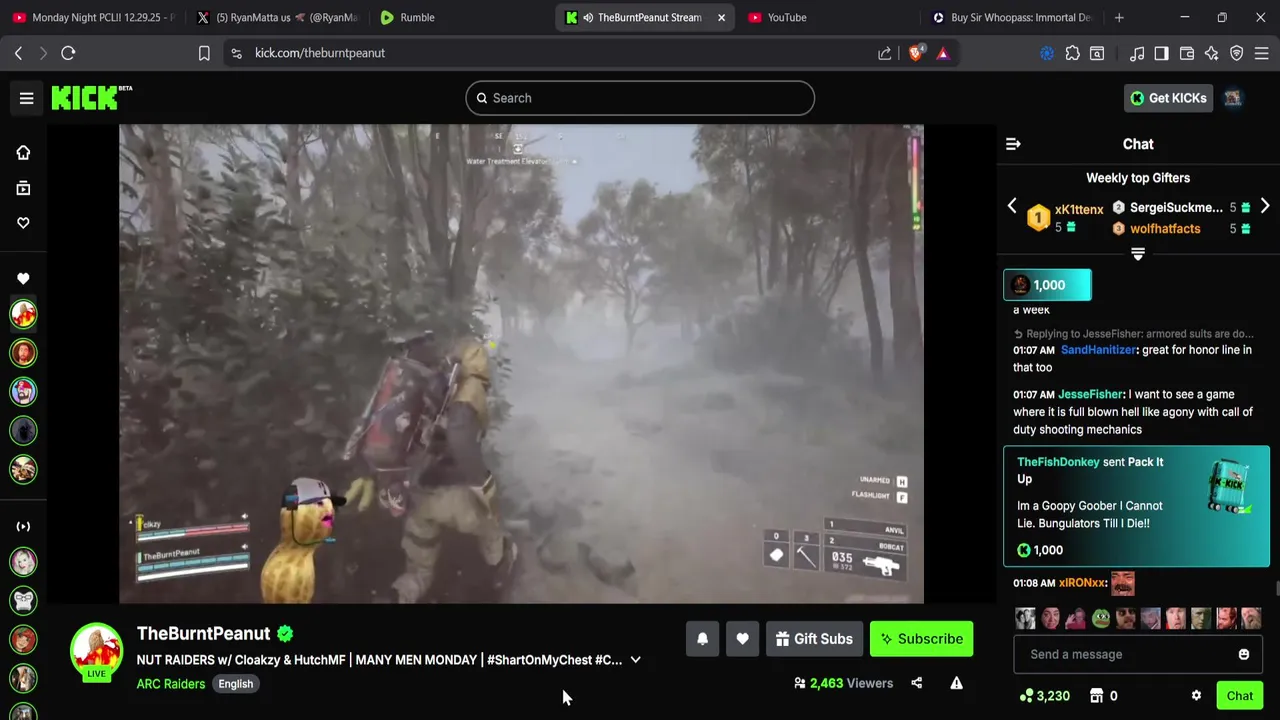The height and width of the screenshot is (720, 1280).
Task: Open the browser extensions puzzle icon
Action: [x=1072, y=53]
